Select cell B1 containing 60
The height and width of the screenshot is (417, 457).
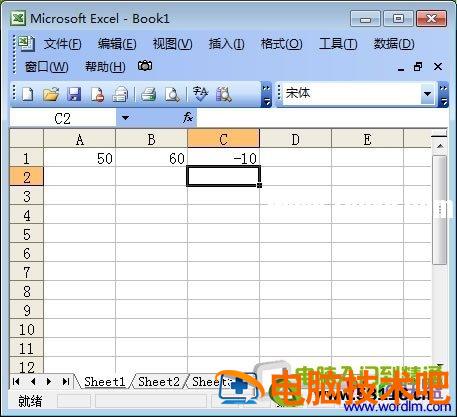[x=151, y=158]
